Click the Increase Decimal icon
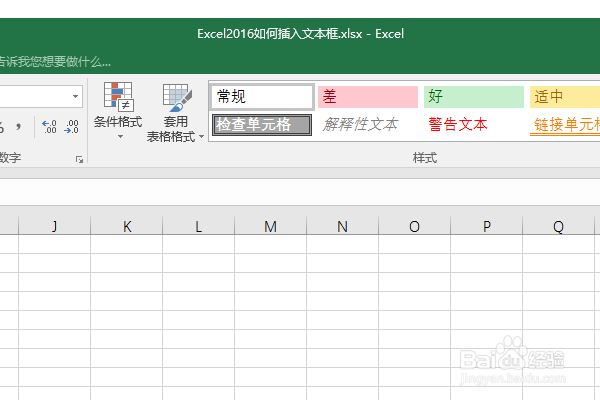This screenshot has height=400, width=600. coord(49,127)
